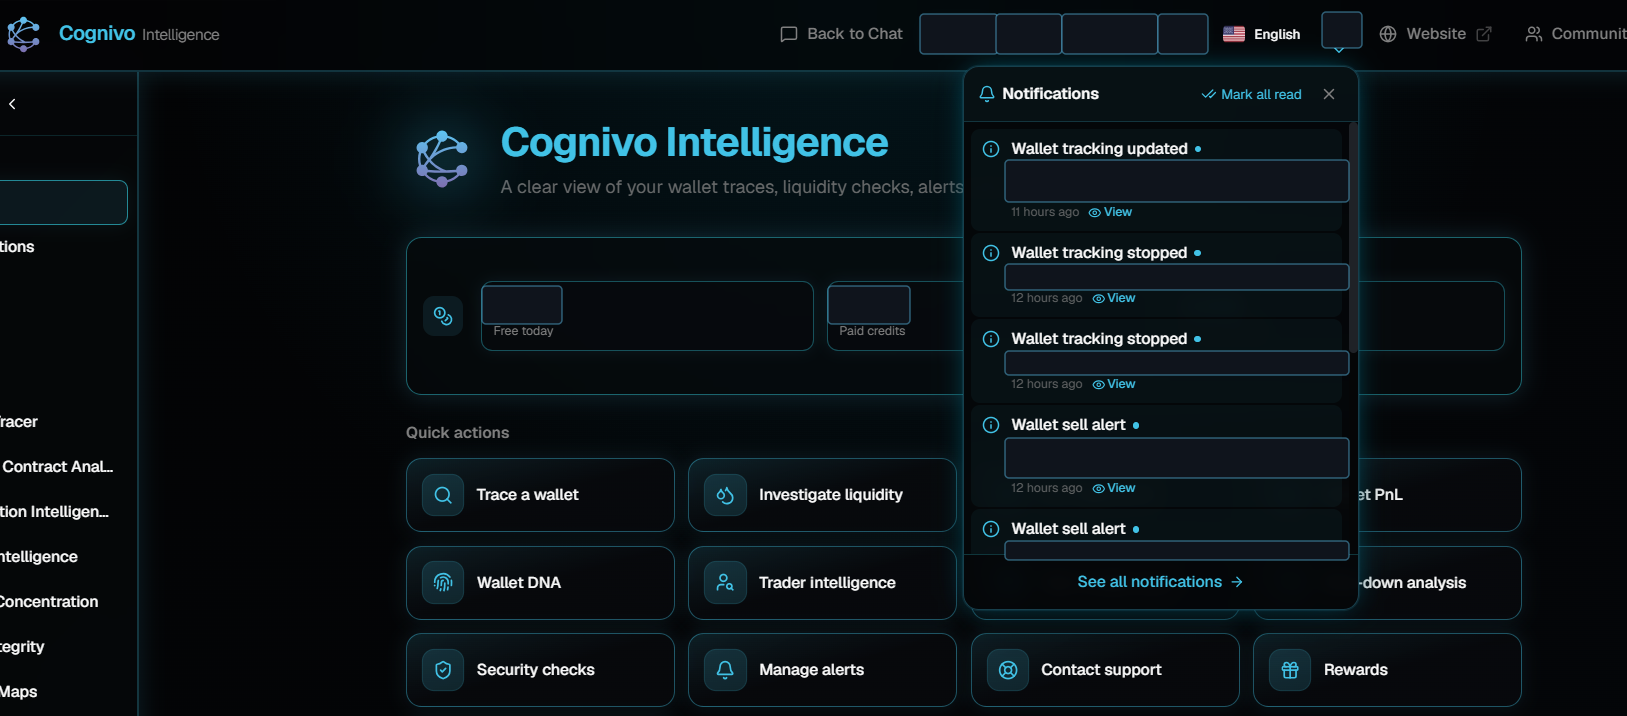Click the Trace a wallet search icon
The width and height of the screenshot is (1627, 716).
coord(443,495)
